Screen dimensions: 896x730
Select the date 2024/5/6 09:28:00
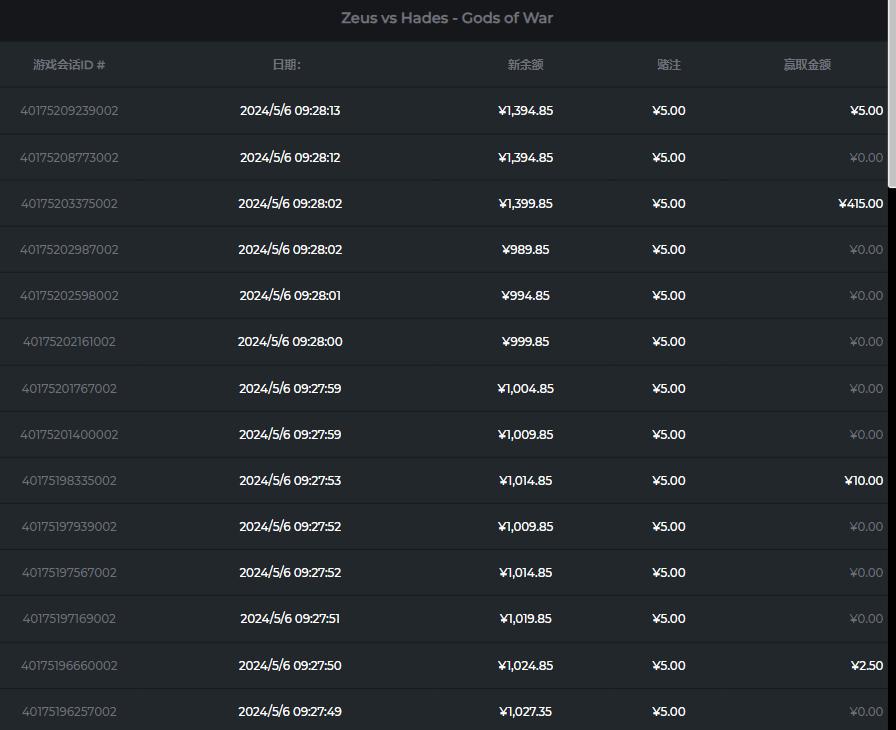point(290,342)
